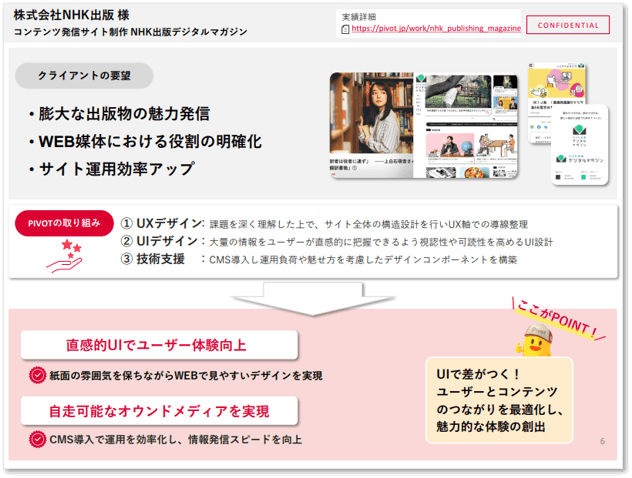Click the 直感的UIでユーザー体験向上 box
632x478 pixels.
159,345
